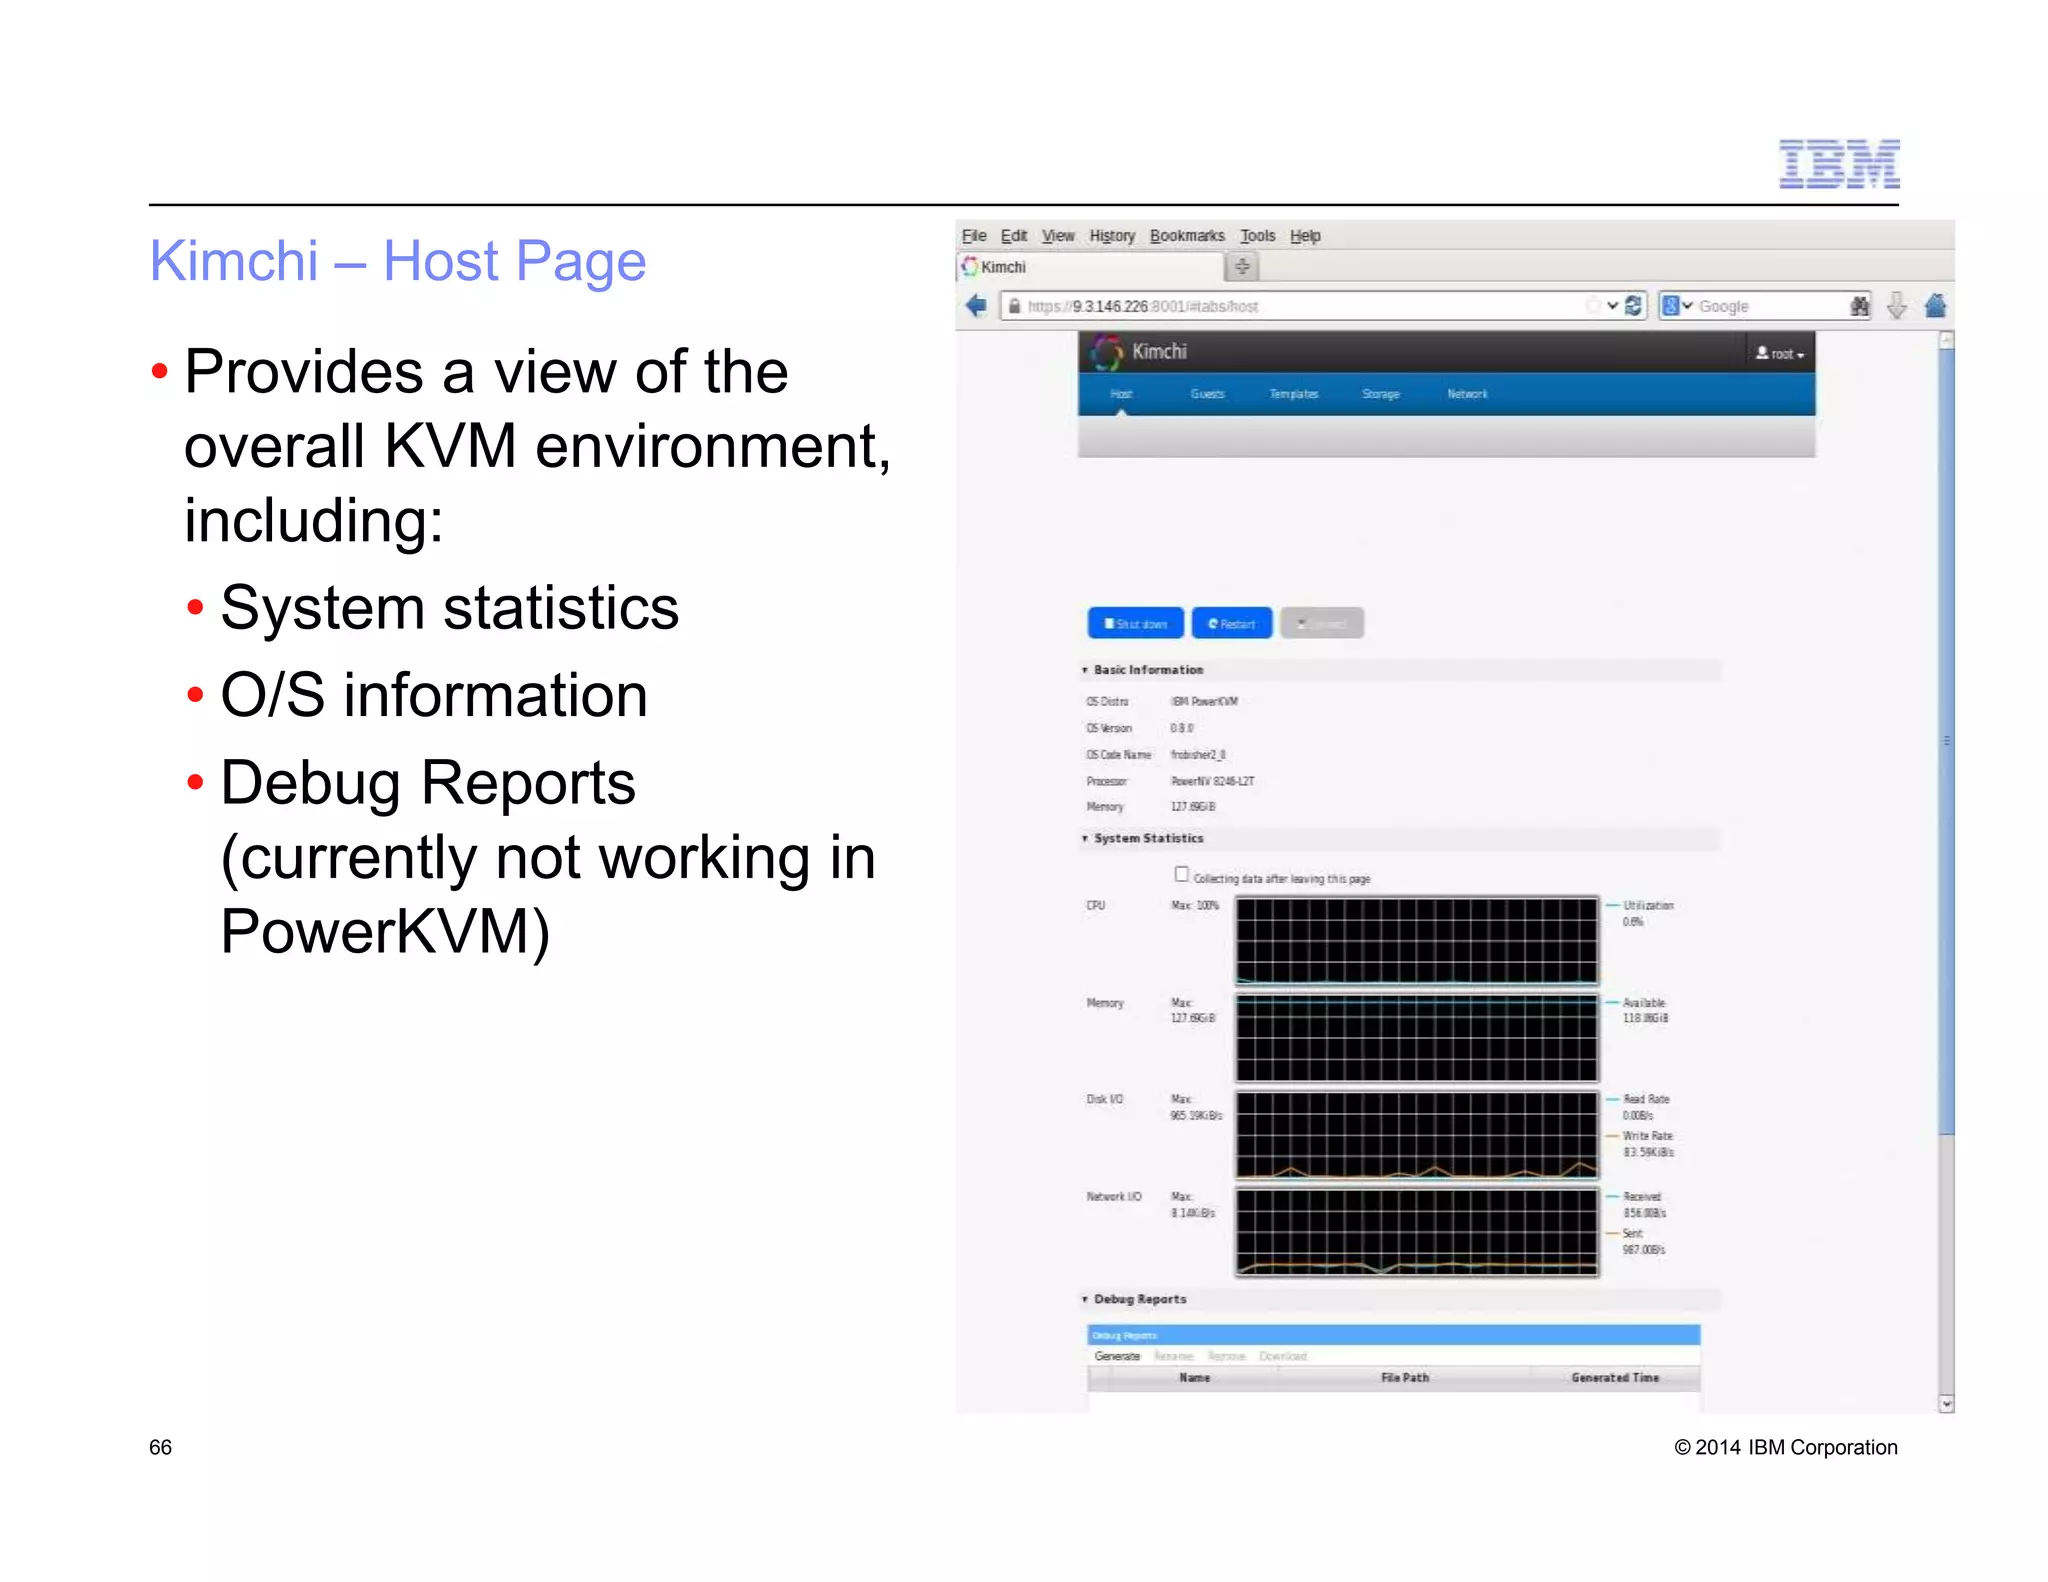2048x1582 pixels.
Task: Click the Name column header
Action: pyautogui.click(x=1194, y=1378)
